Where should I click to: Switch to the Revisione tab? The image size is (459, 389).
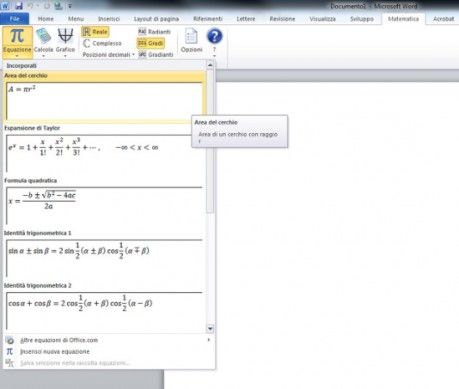click(282, 19)
